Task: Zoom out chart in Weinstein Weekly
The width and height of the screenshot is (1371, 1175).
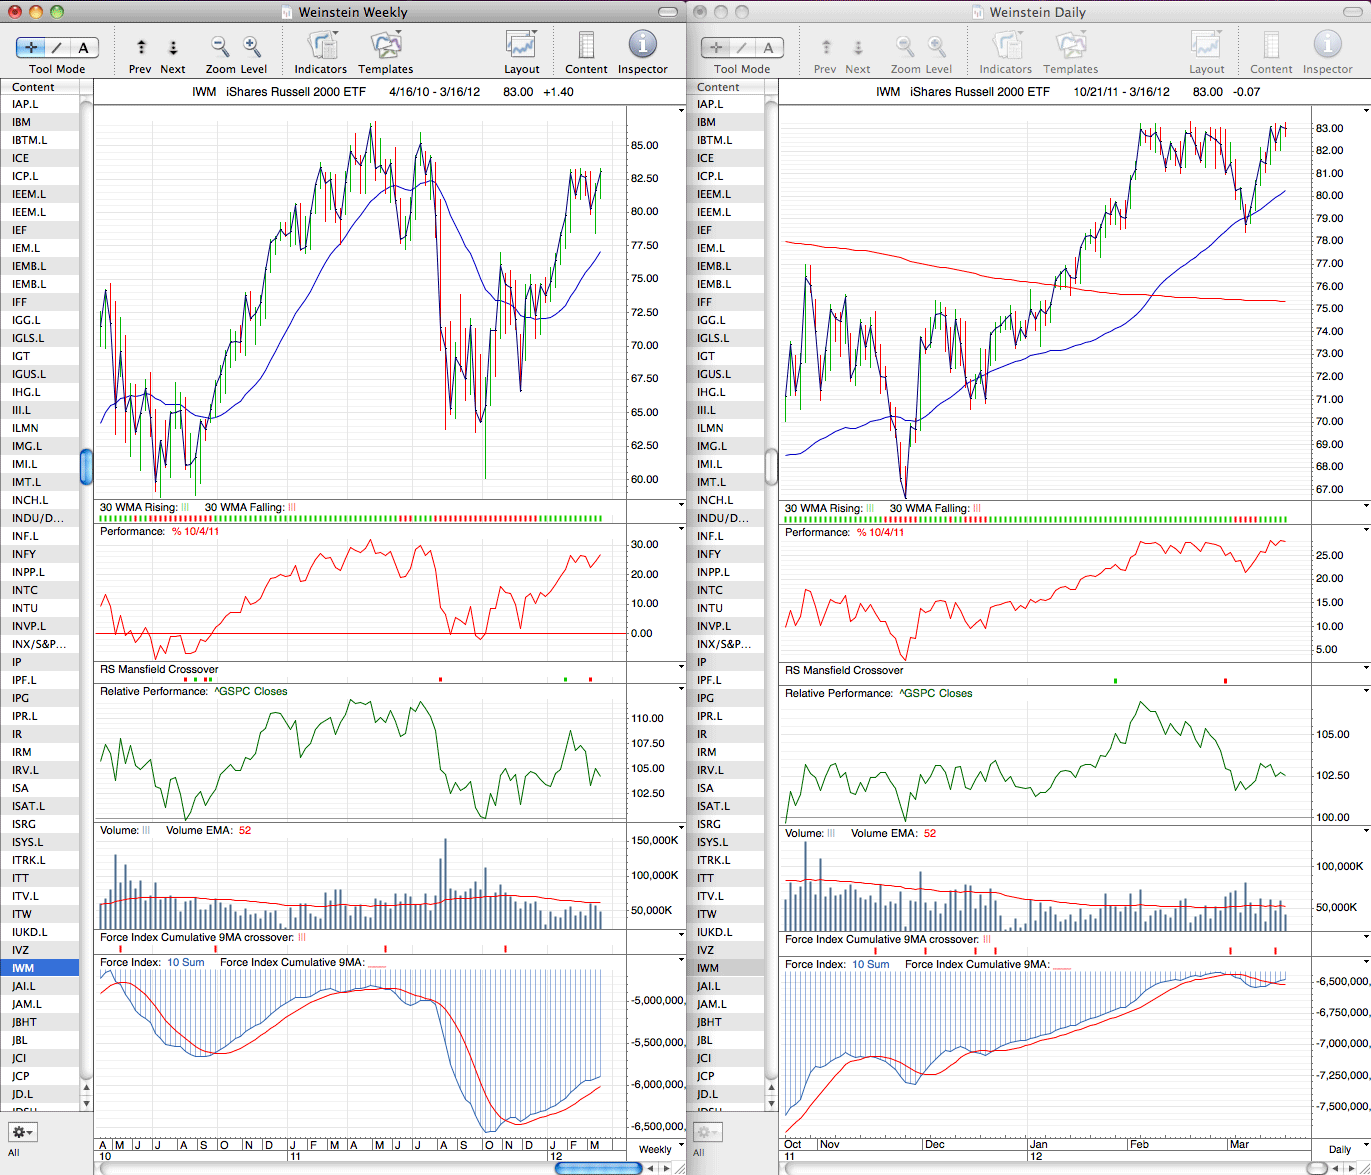Action: (220, 47)
